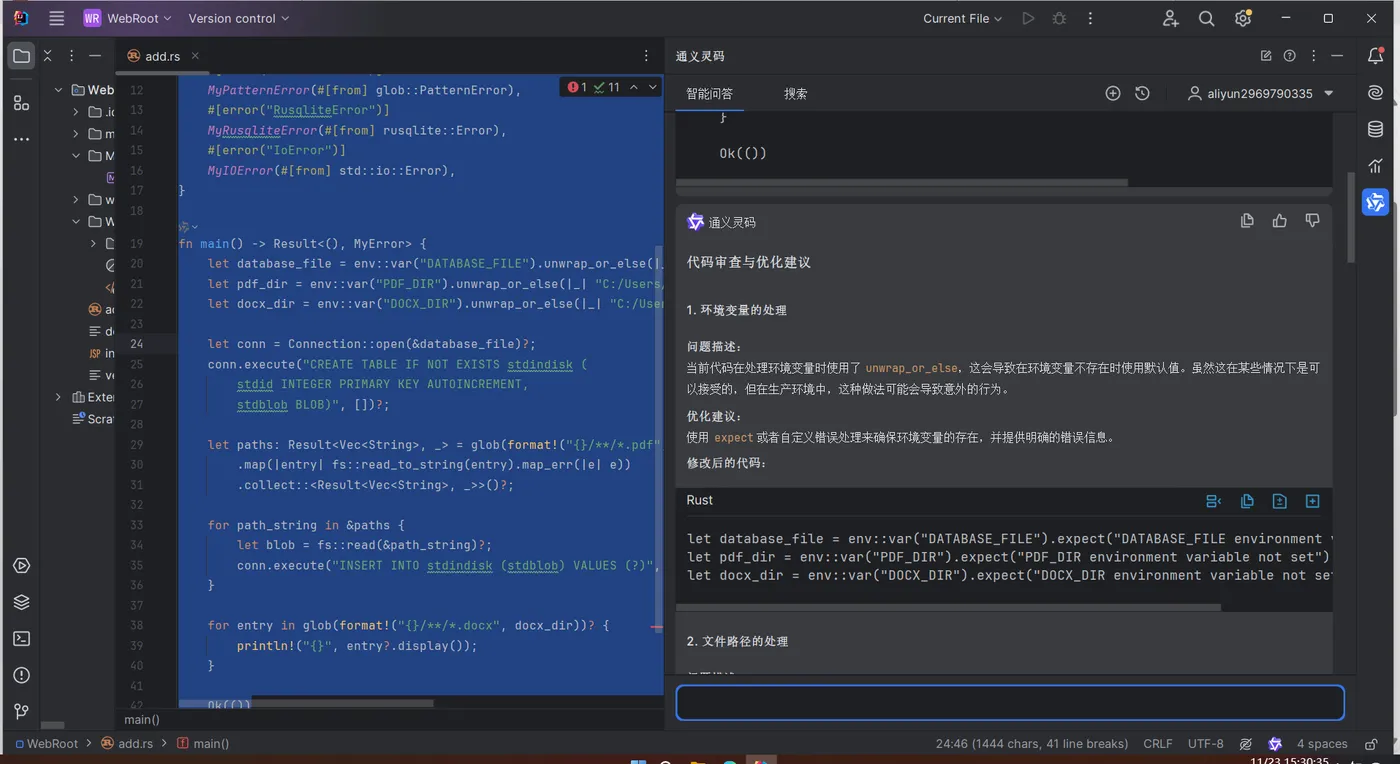Open the aliyun2969790335 account dropdown
This screenshot has width=1400, height=764.
[x=1260, y=93]
